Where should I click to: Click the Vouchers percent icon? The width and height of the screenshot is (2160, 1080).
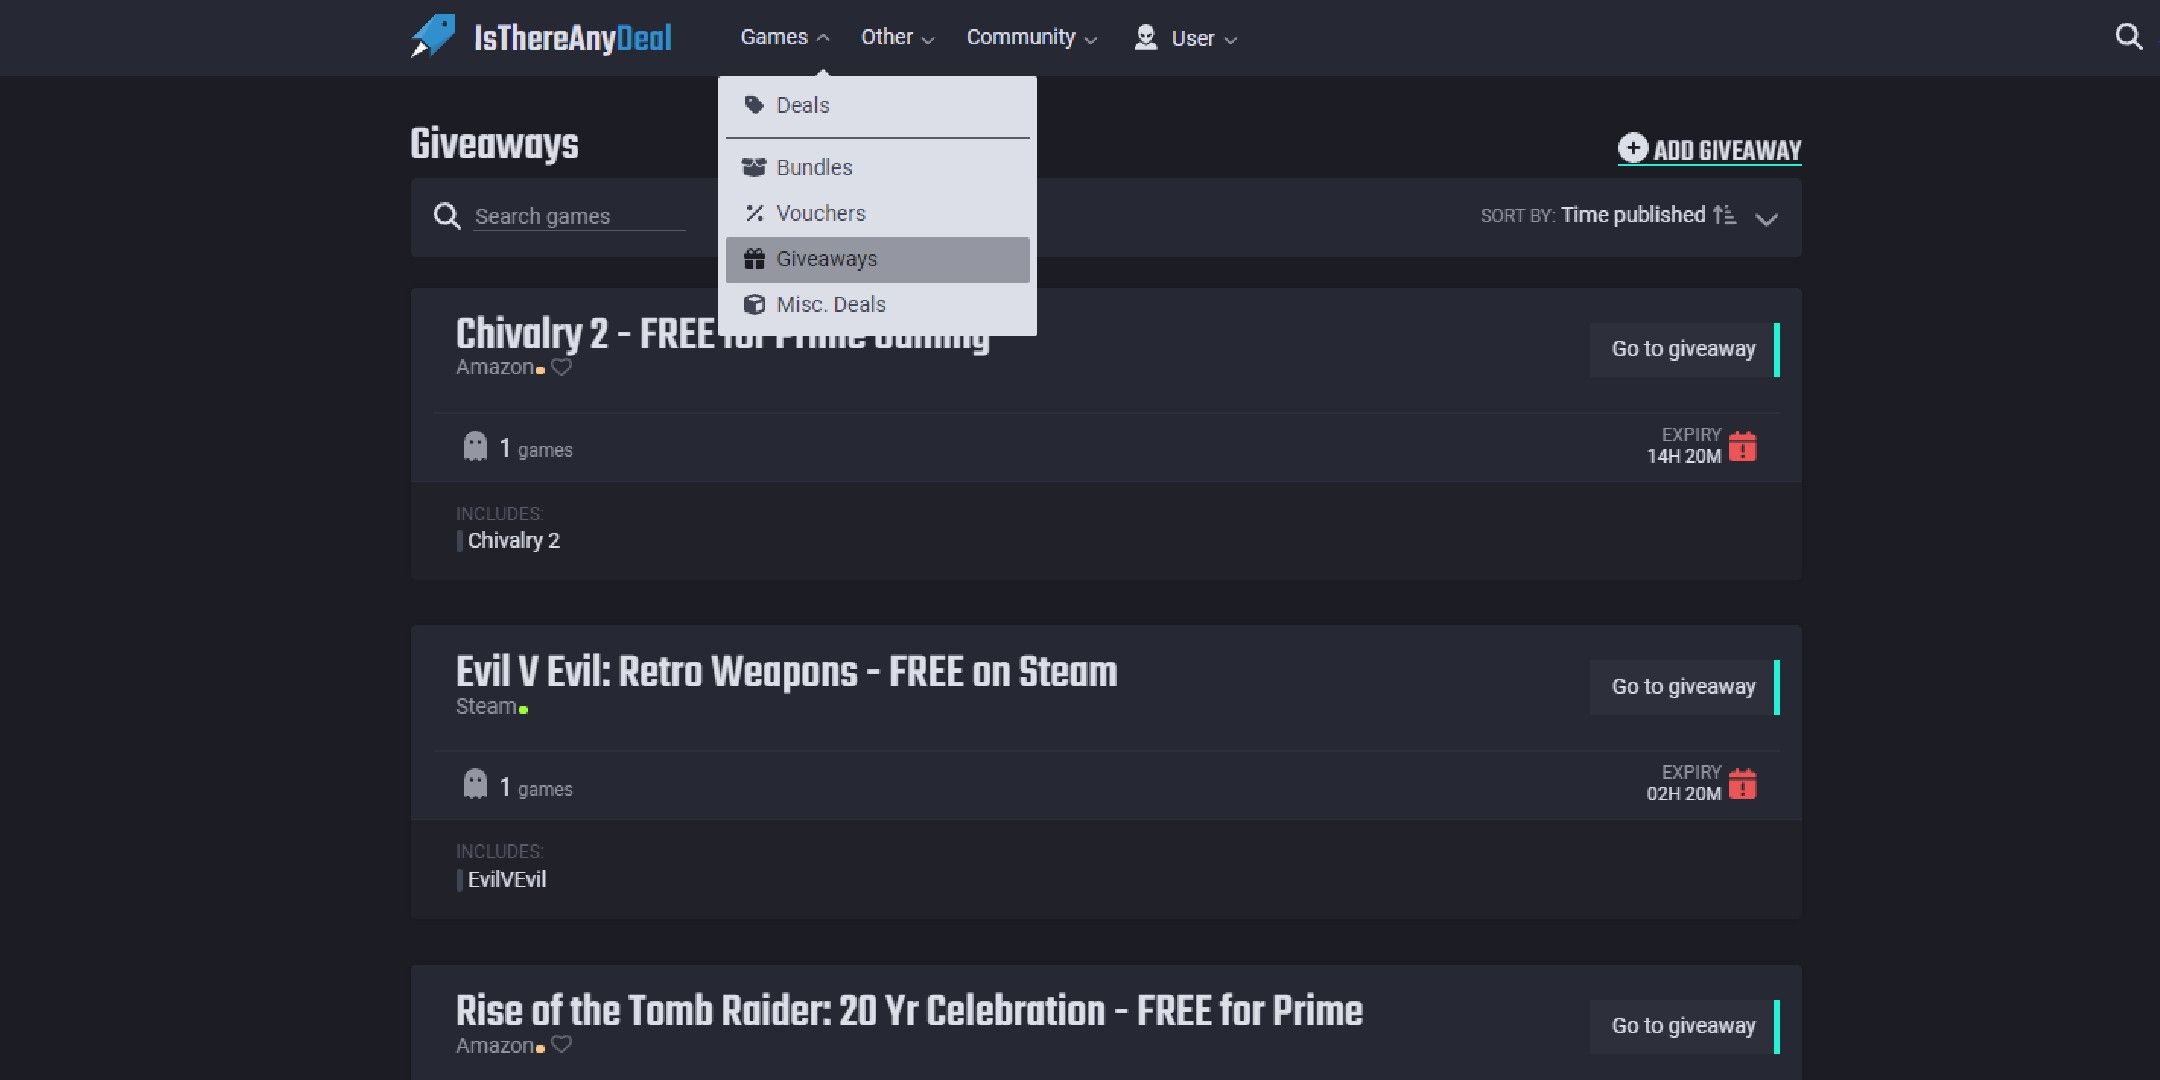(754, 213)
